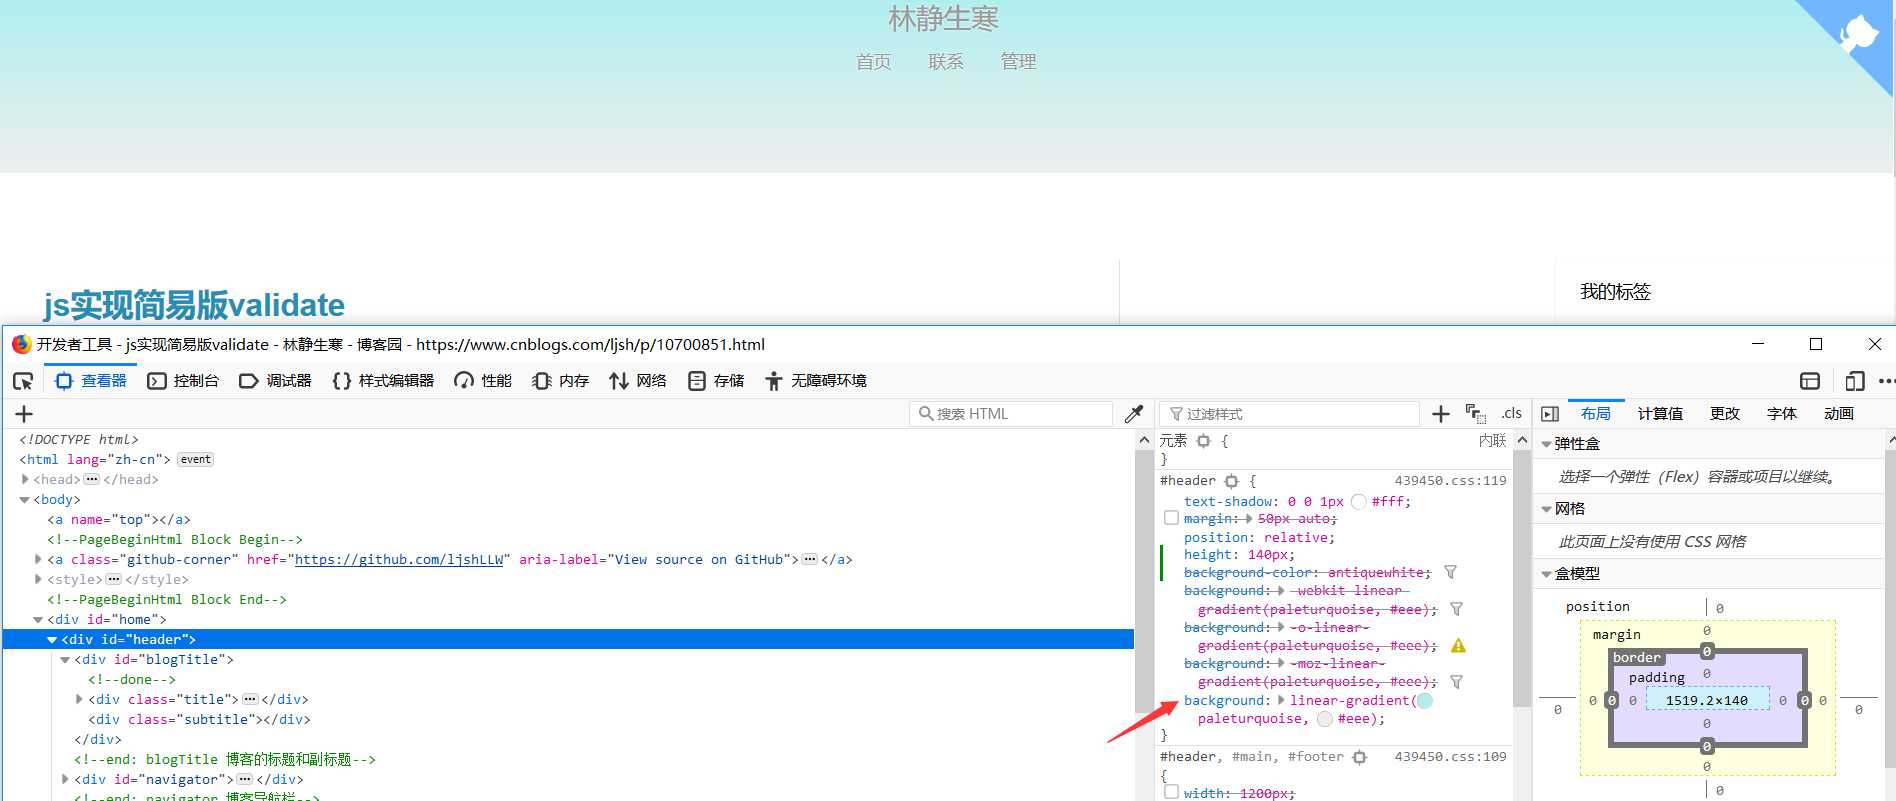Expand the div class="title" node
The width and height of the screenshot is (1896, 801).
pos(79,700)
